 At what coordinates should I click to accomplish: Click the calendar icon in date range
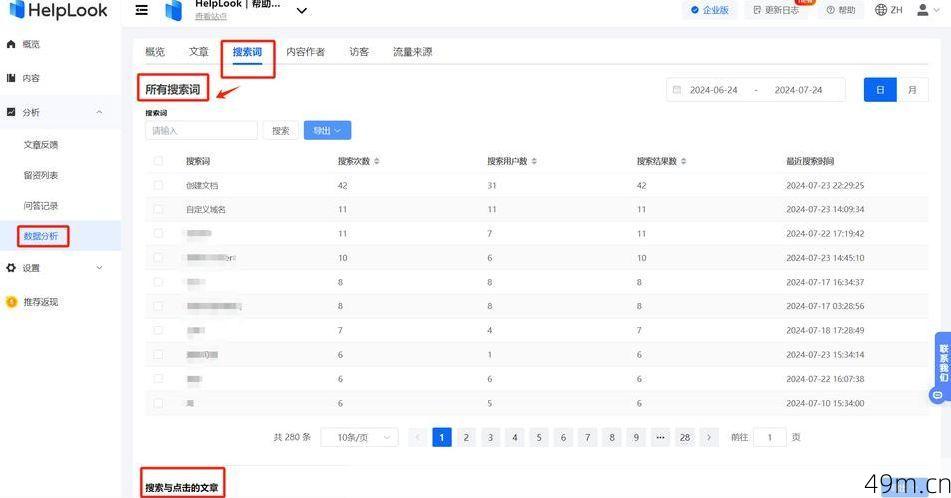coord(677,90)
